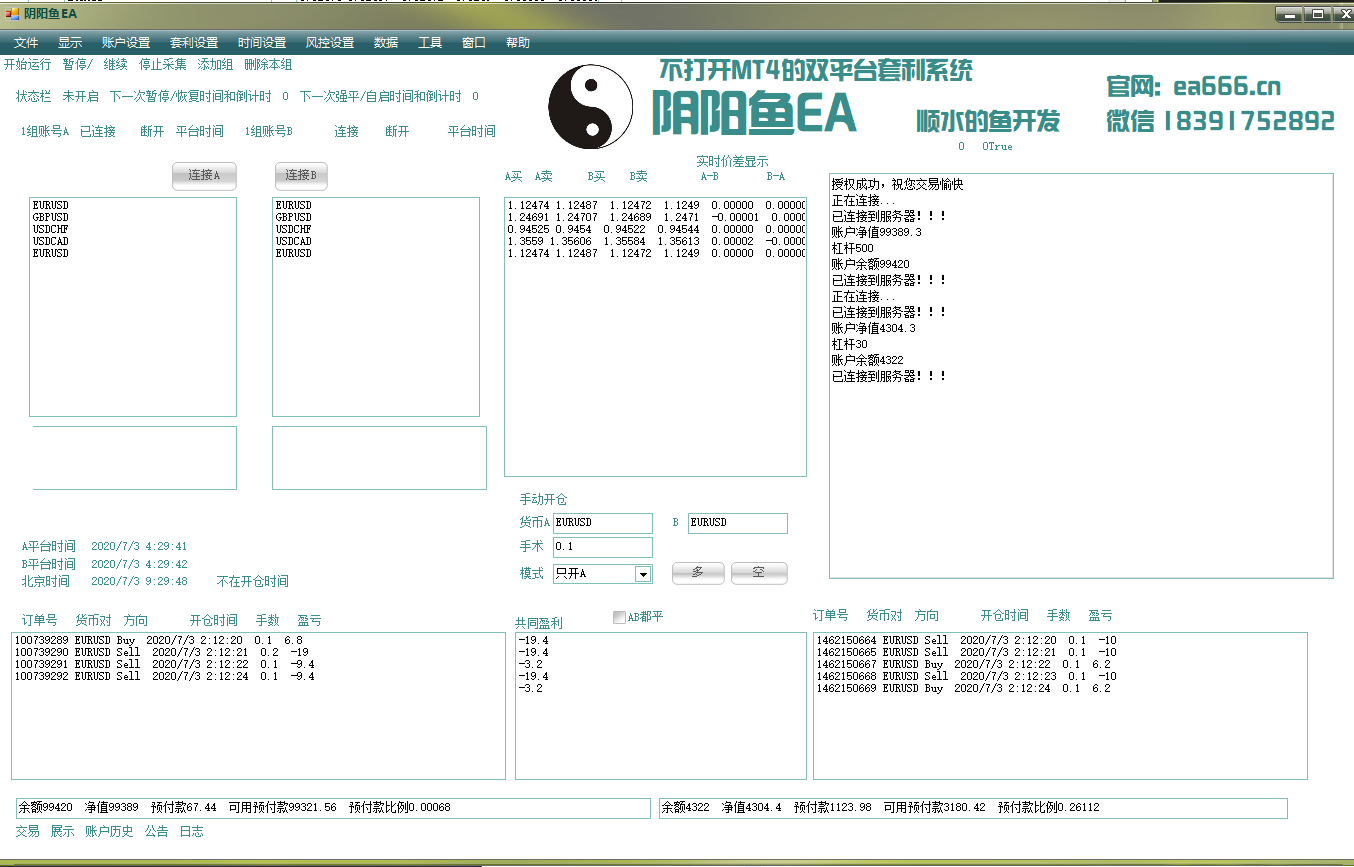Click the 不在开仓时间 status text
This screenshot has width=1354, height=867.
point(252,581)
